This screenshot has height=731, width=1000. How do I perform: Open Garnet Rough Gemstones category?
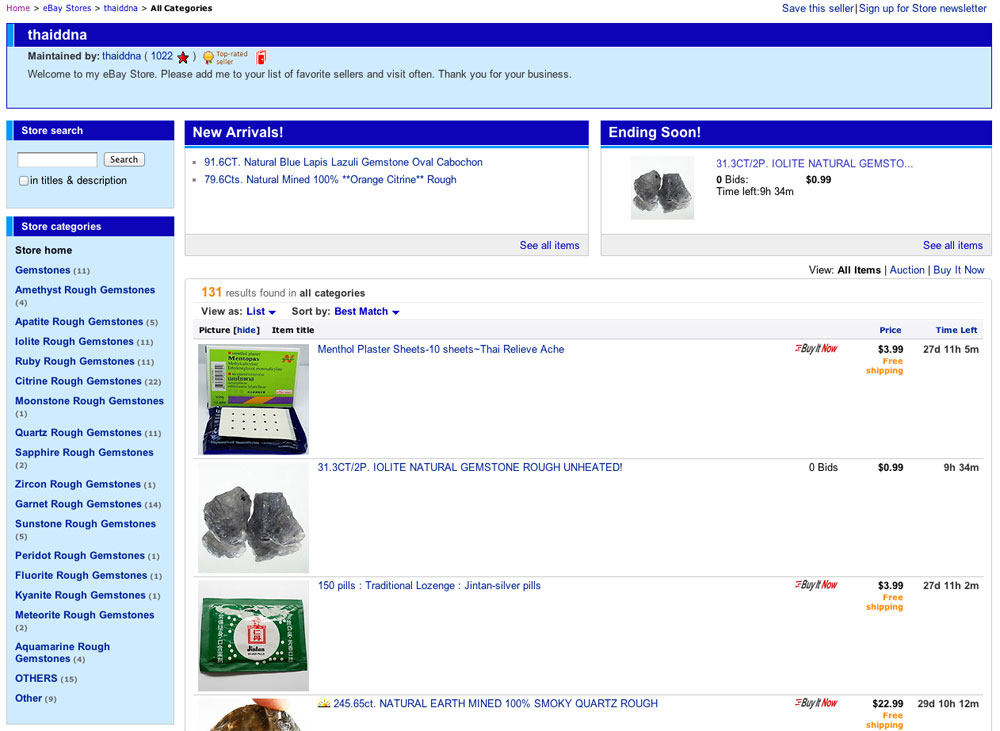tap(78, 504)
